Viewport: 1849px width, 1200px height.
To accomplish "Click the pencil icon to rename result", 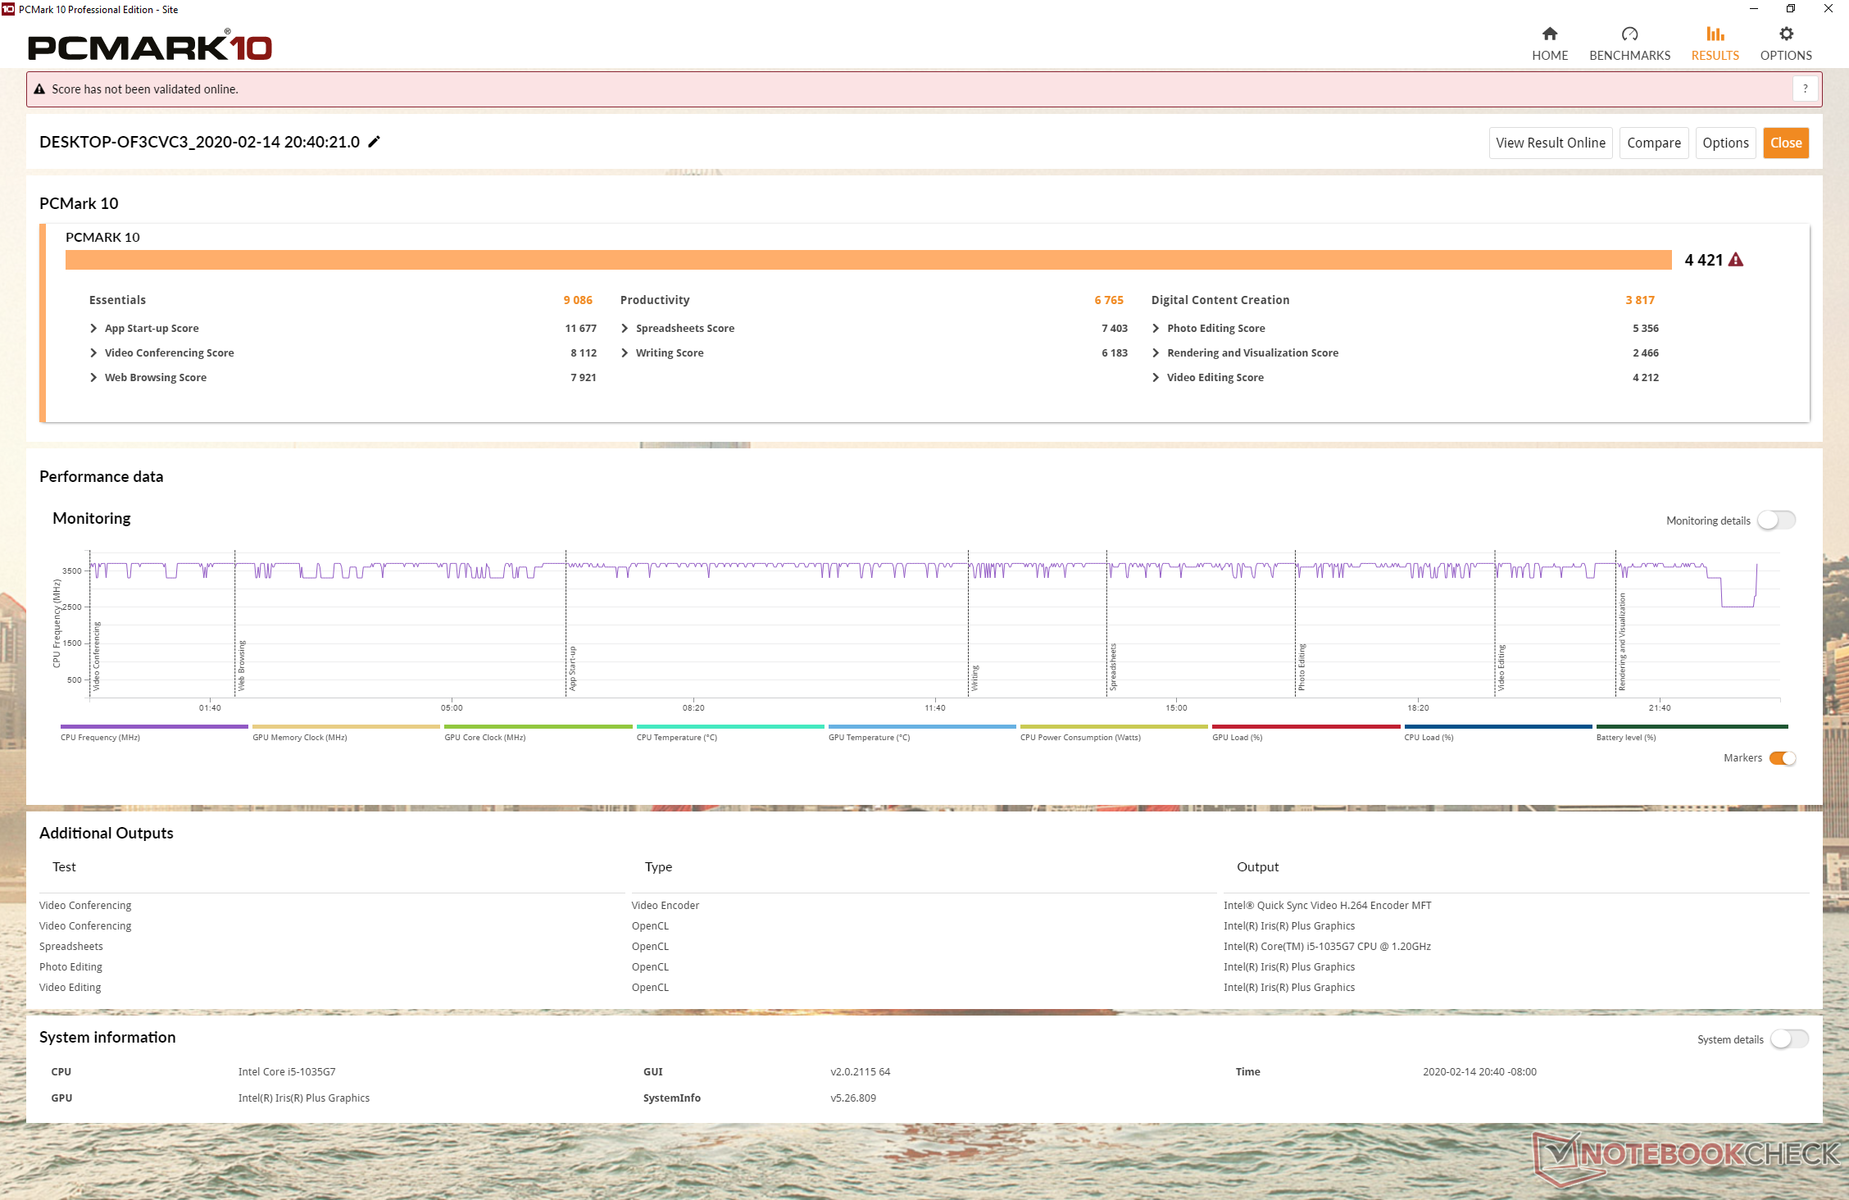I will (374, 142).
